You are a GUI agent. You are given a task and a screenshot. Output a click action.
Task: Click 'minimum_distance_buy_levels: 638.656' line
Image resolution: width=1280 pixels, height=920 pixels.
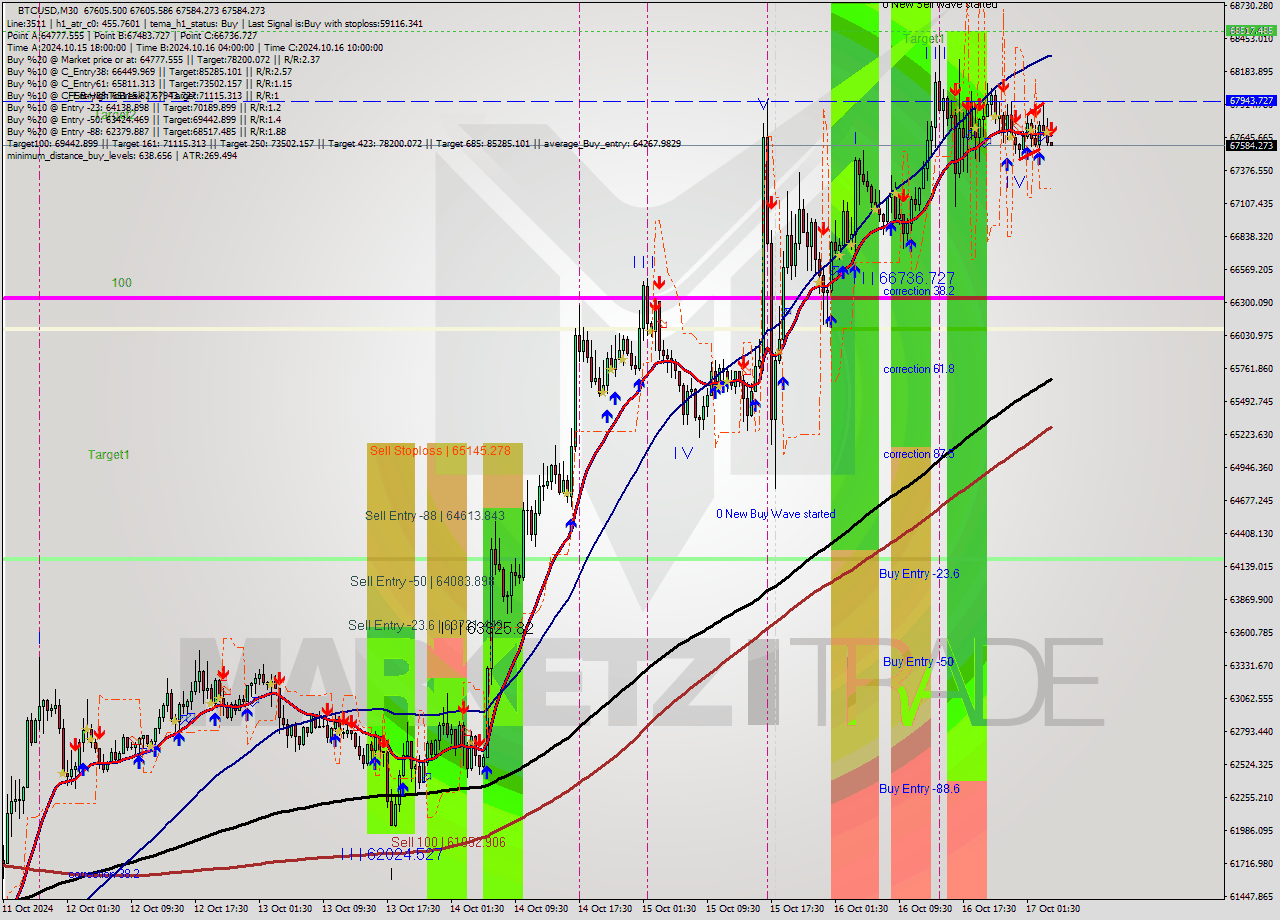122,155
